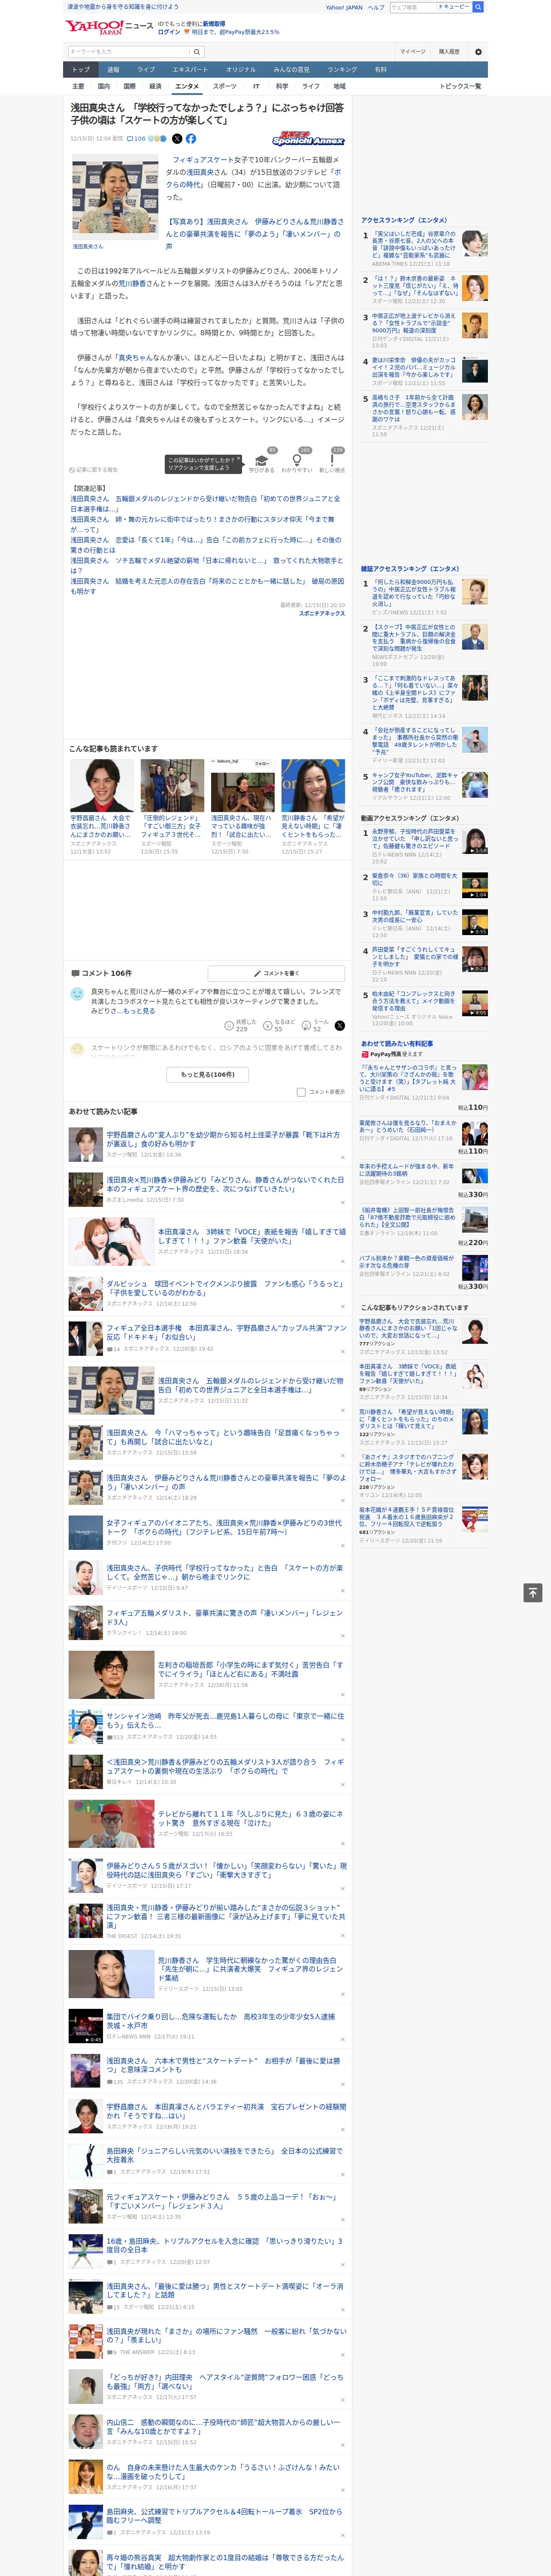The image size is (551, 2576).
Task: Click the web search submit magnifier icon
Action: click(x=478, y=7)
